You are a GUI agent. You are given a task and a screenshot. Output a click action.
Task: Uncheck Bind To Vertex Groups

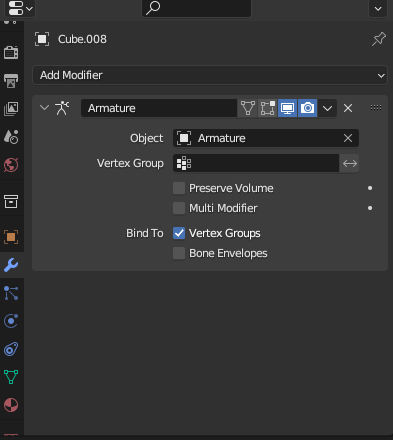[179, 233]
